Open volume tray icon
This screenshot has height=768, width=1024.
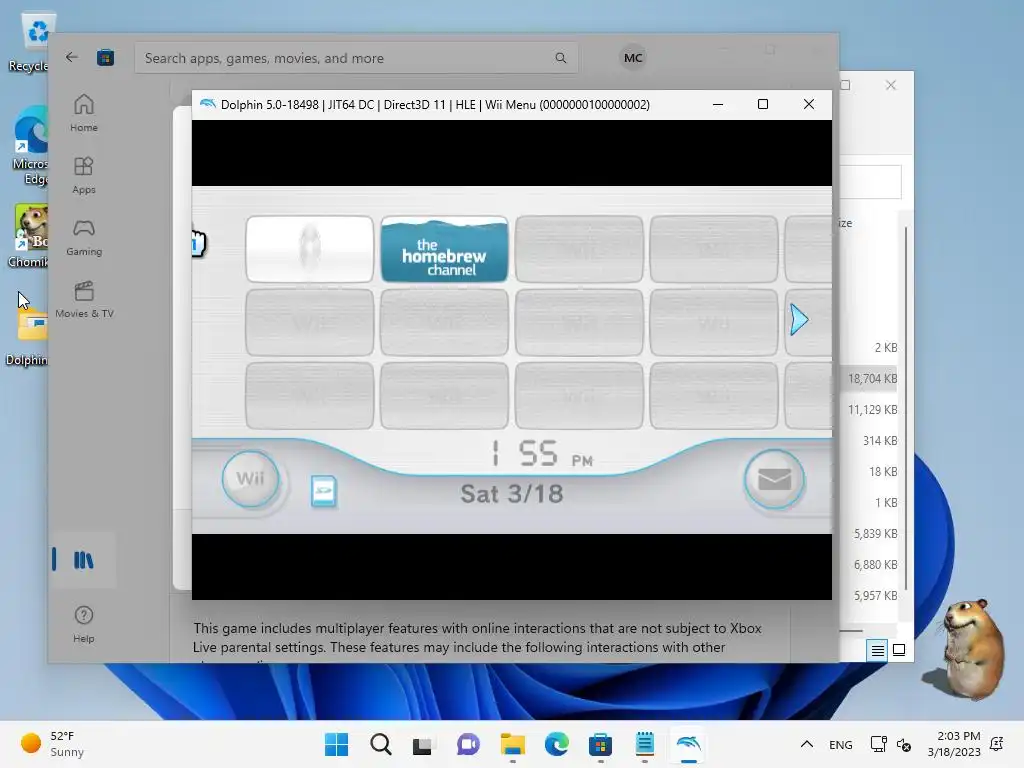tap(904, 744)
